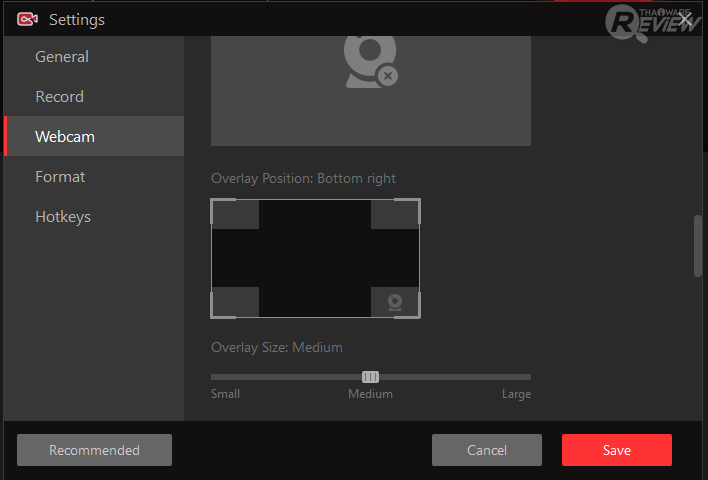The image size is (708, 480).
Task: Click the Large overlay size label
Action: (x=516, y=394)
